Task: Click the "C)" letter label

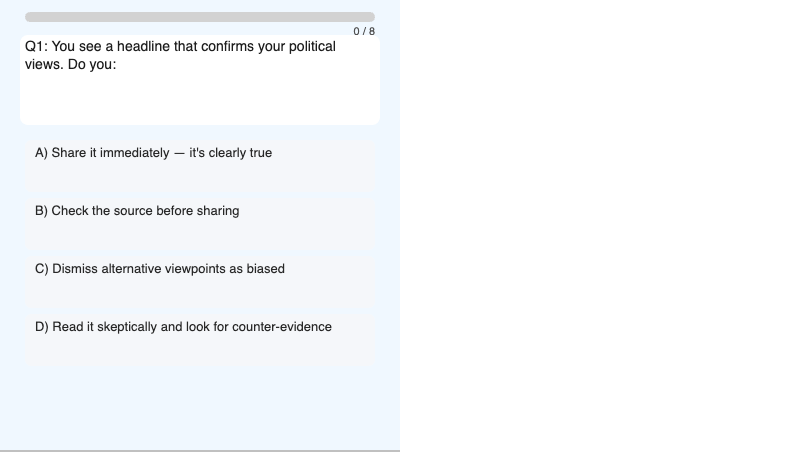Action: (x=42, y=269)
